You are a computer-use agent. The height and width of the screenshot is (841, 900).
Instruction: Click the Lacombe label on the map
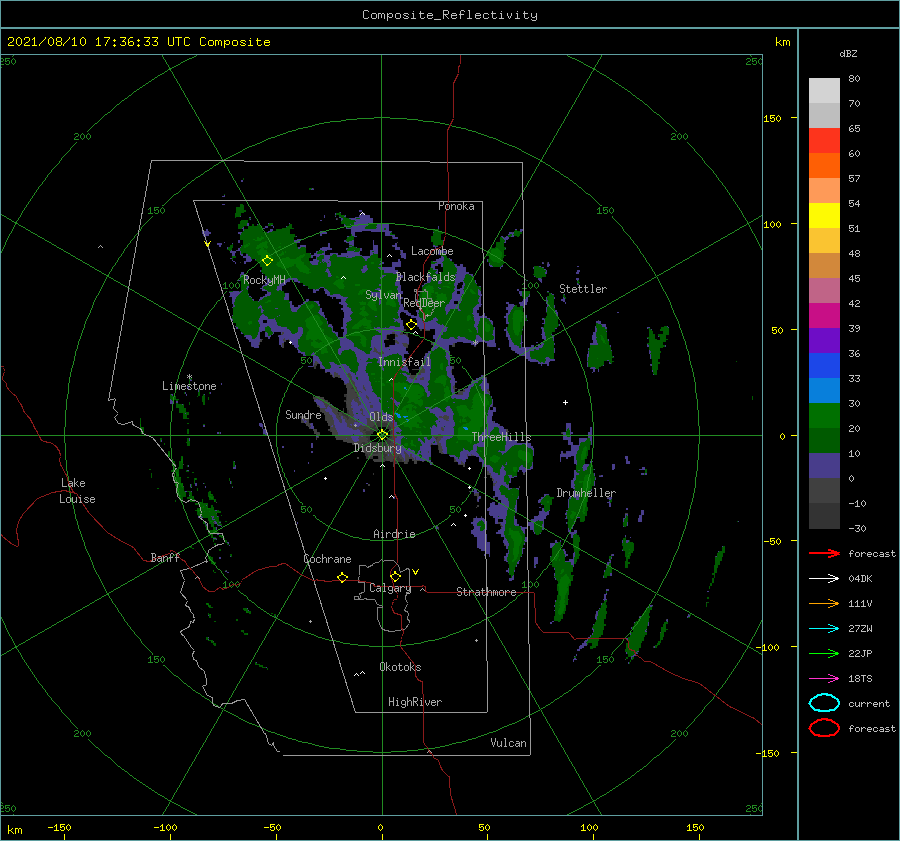point(432,251)
